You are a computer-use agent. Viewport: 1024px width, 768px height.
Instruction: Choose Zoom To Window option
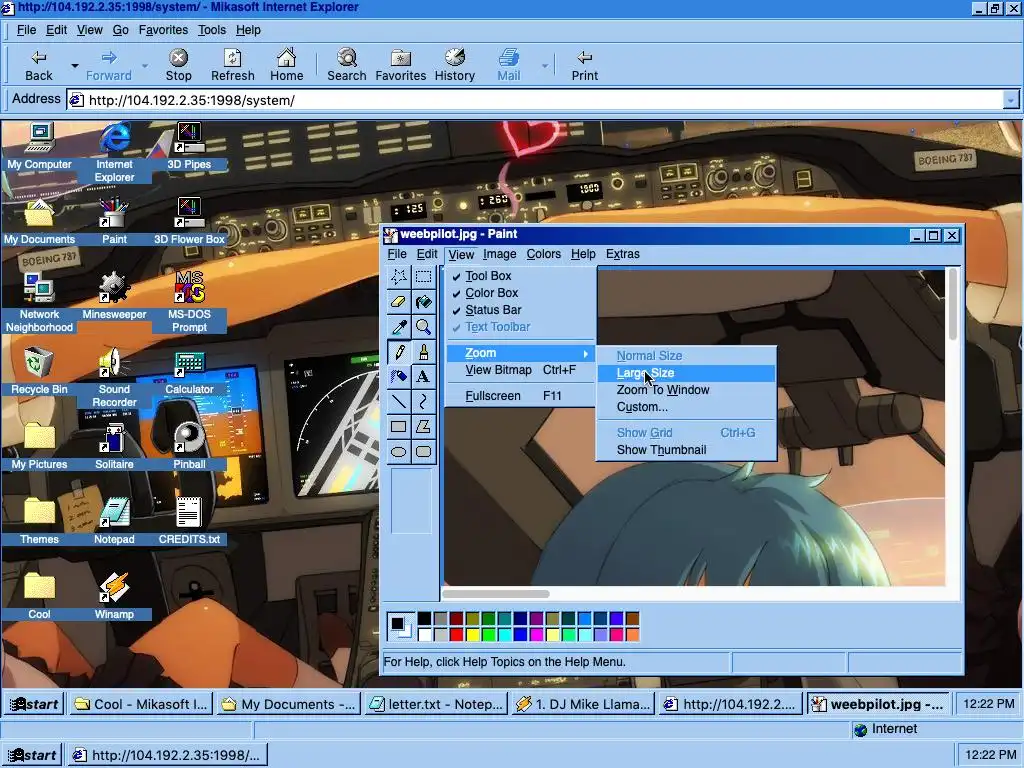(x=686, y=390)
